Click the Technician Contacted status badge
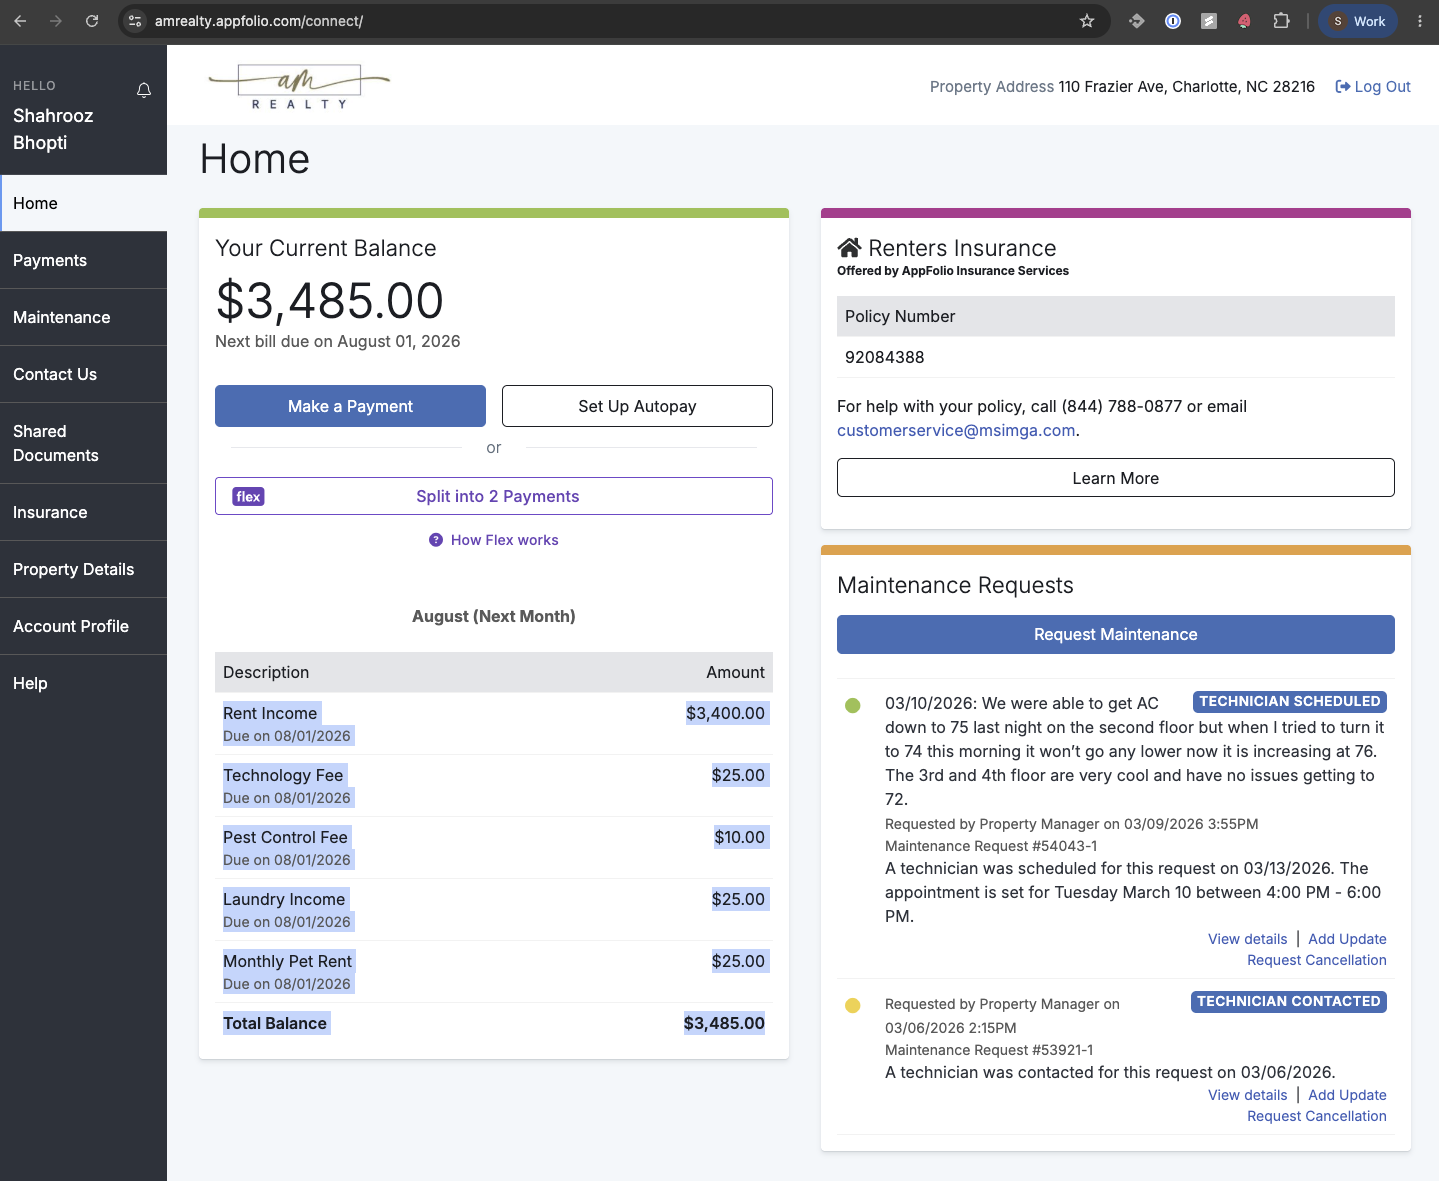 (1289, 1002)
